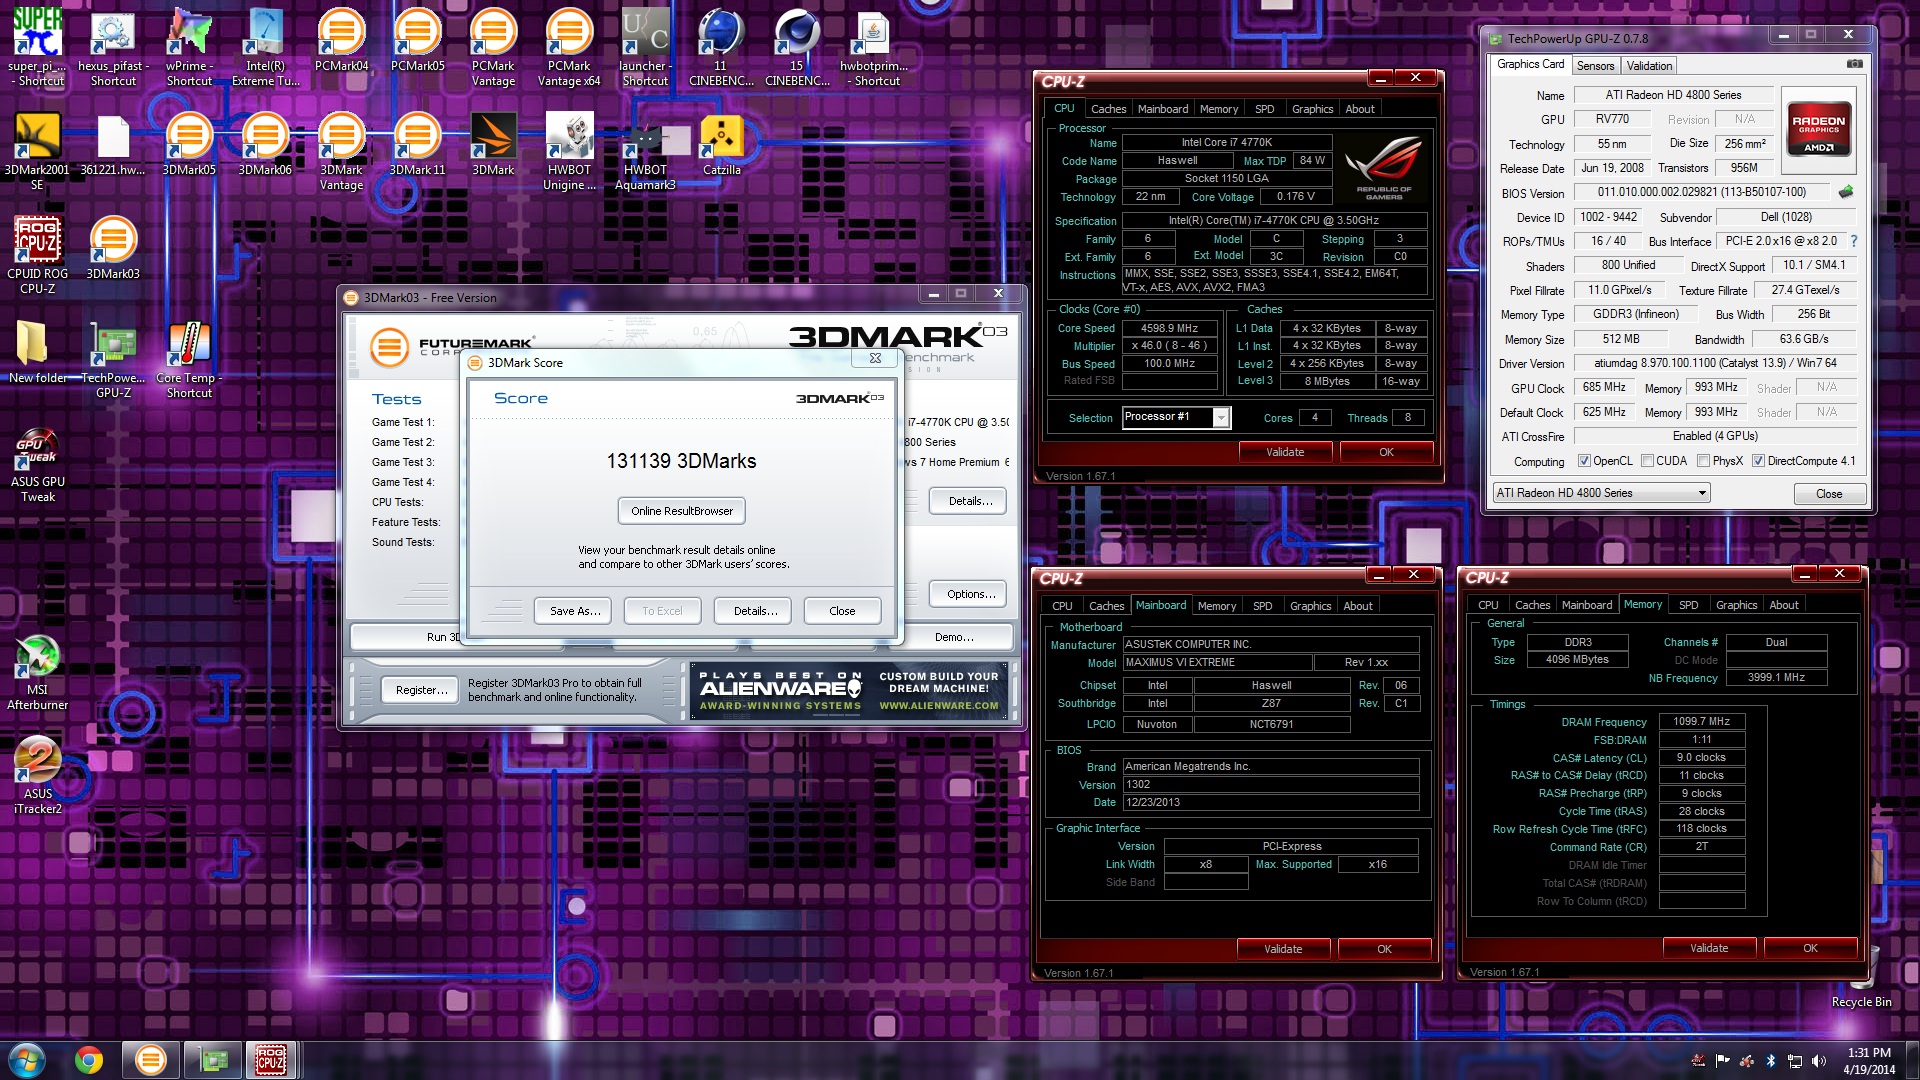Click the GPU-Z BIOS save icon
Image resolution: width=1920 pixels, height=1080 pixels.
(x=1846, y=192)
